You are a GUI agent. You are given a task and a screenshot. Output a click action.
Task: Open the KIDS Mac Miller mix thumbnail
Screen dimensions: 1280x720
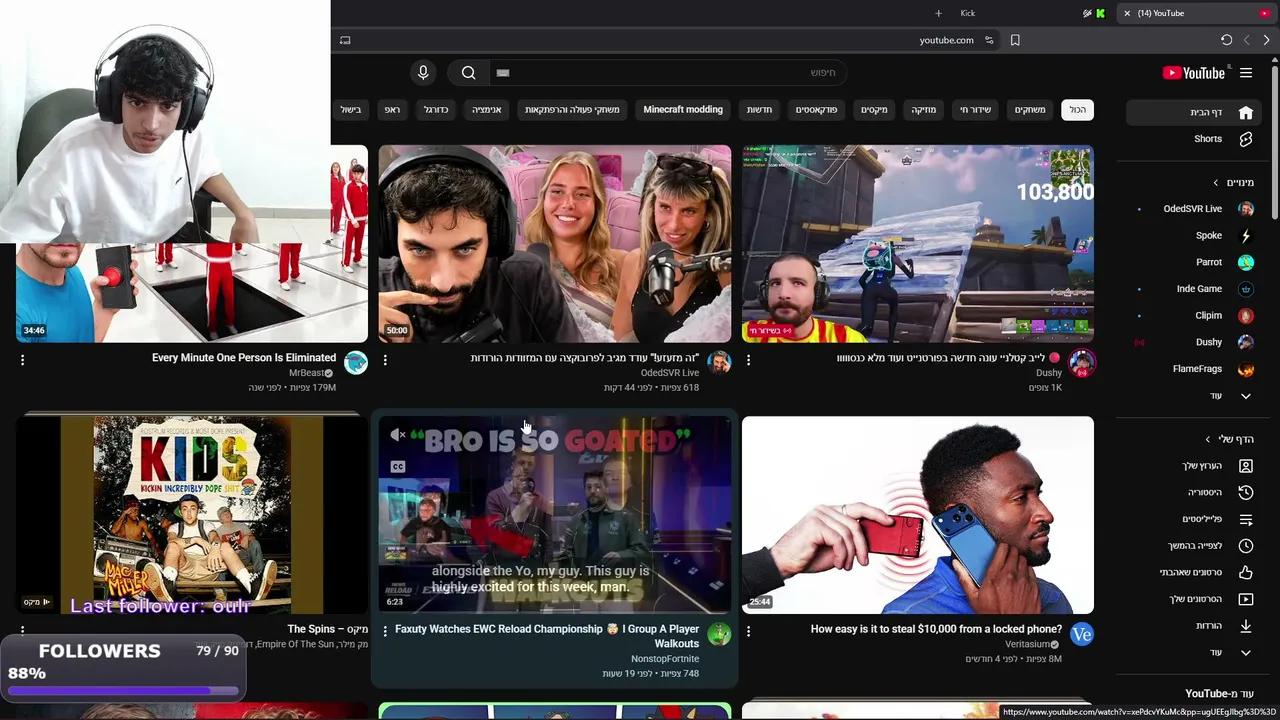coord(192,515)
